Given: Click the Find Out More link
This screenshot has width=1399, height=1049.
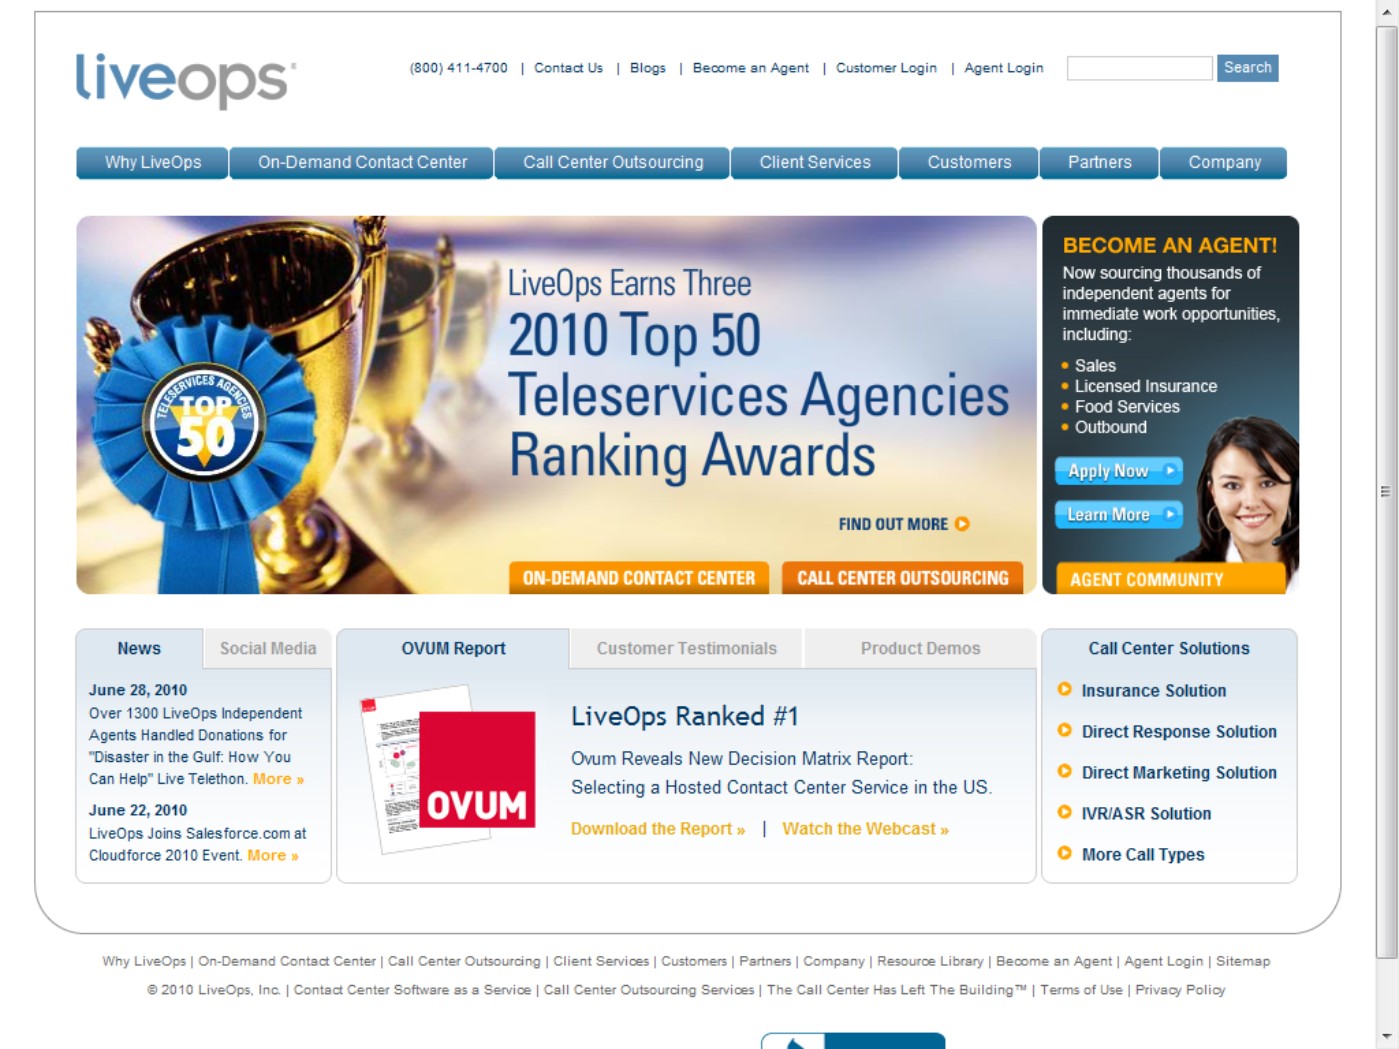Looking at the screenshot, I should coord(893,524).
